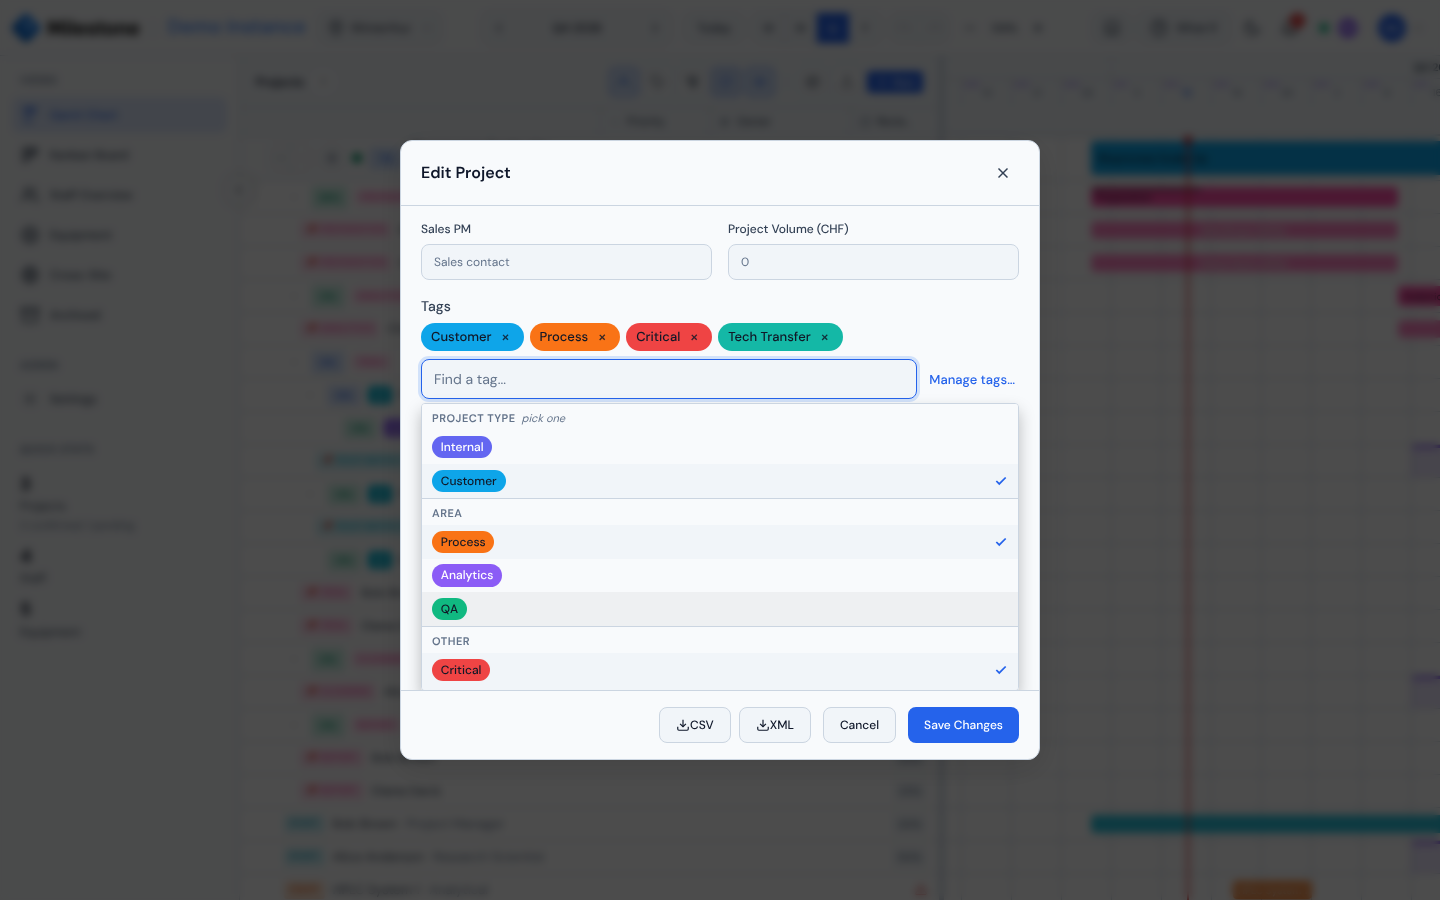Remove the Critical tag chip
Screen dimensions: 1440x900
point(694,338)
